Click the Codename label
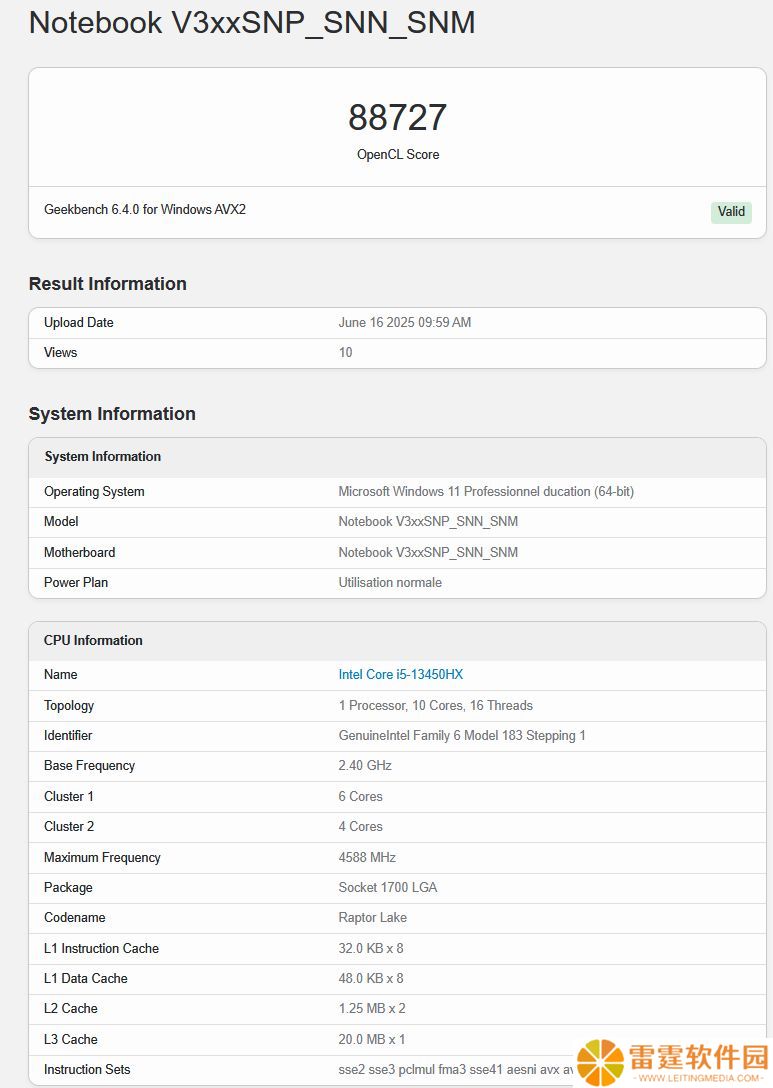The width and height of the screenshot is (773, 1088). click(75, 918)
